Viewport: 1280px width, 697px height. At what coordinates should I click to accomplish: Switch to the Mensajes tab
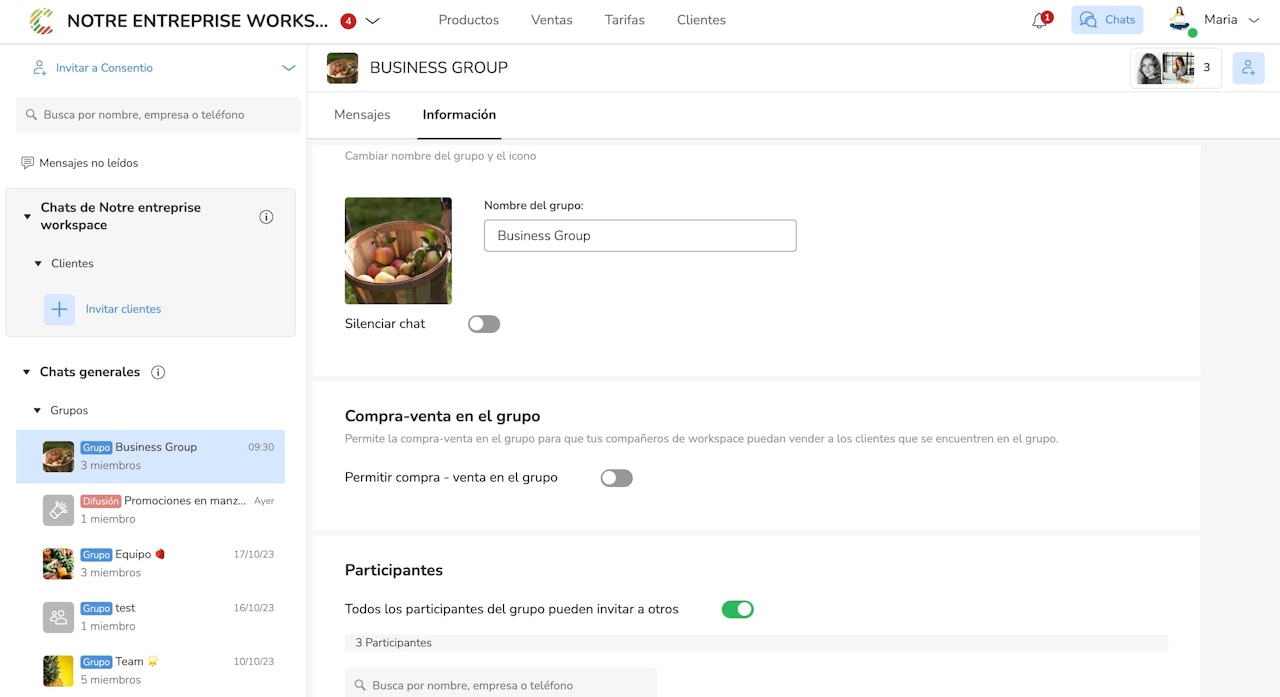(x=362, y=115)
